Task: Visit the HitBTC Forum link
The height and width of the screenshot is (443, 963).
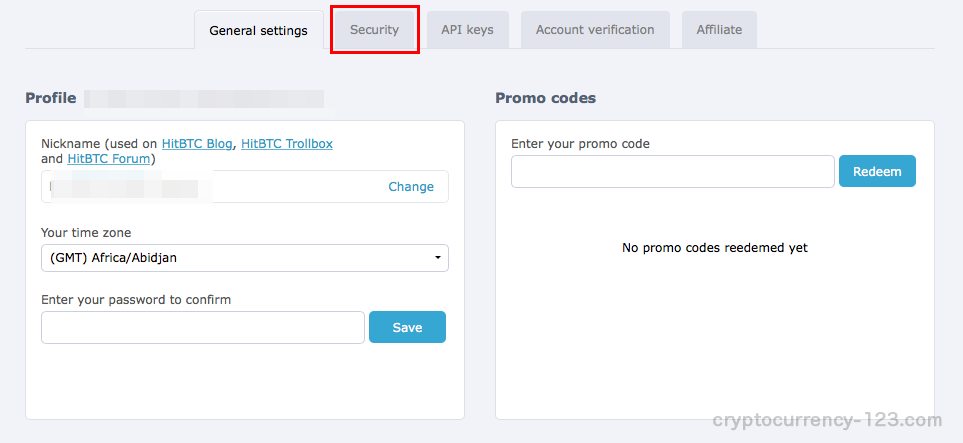Action: 109,159
